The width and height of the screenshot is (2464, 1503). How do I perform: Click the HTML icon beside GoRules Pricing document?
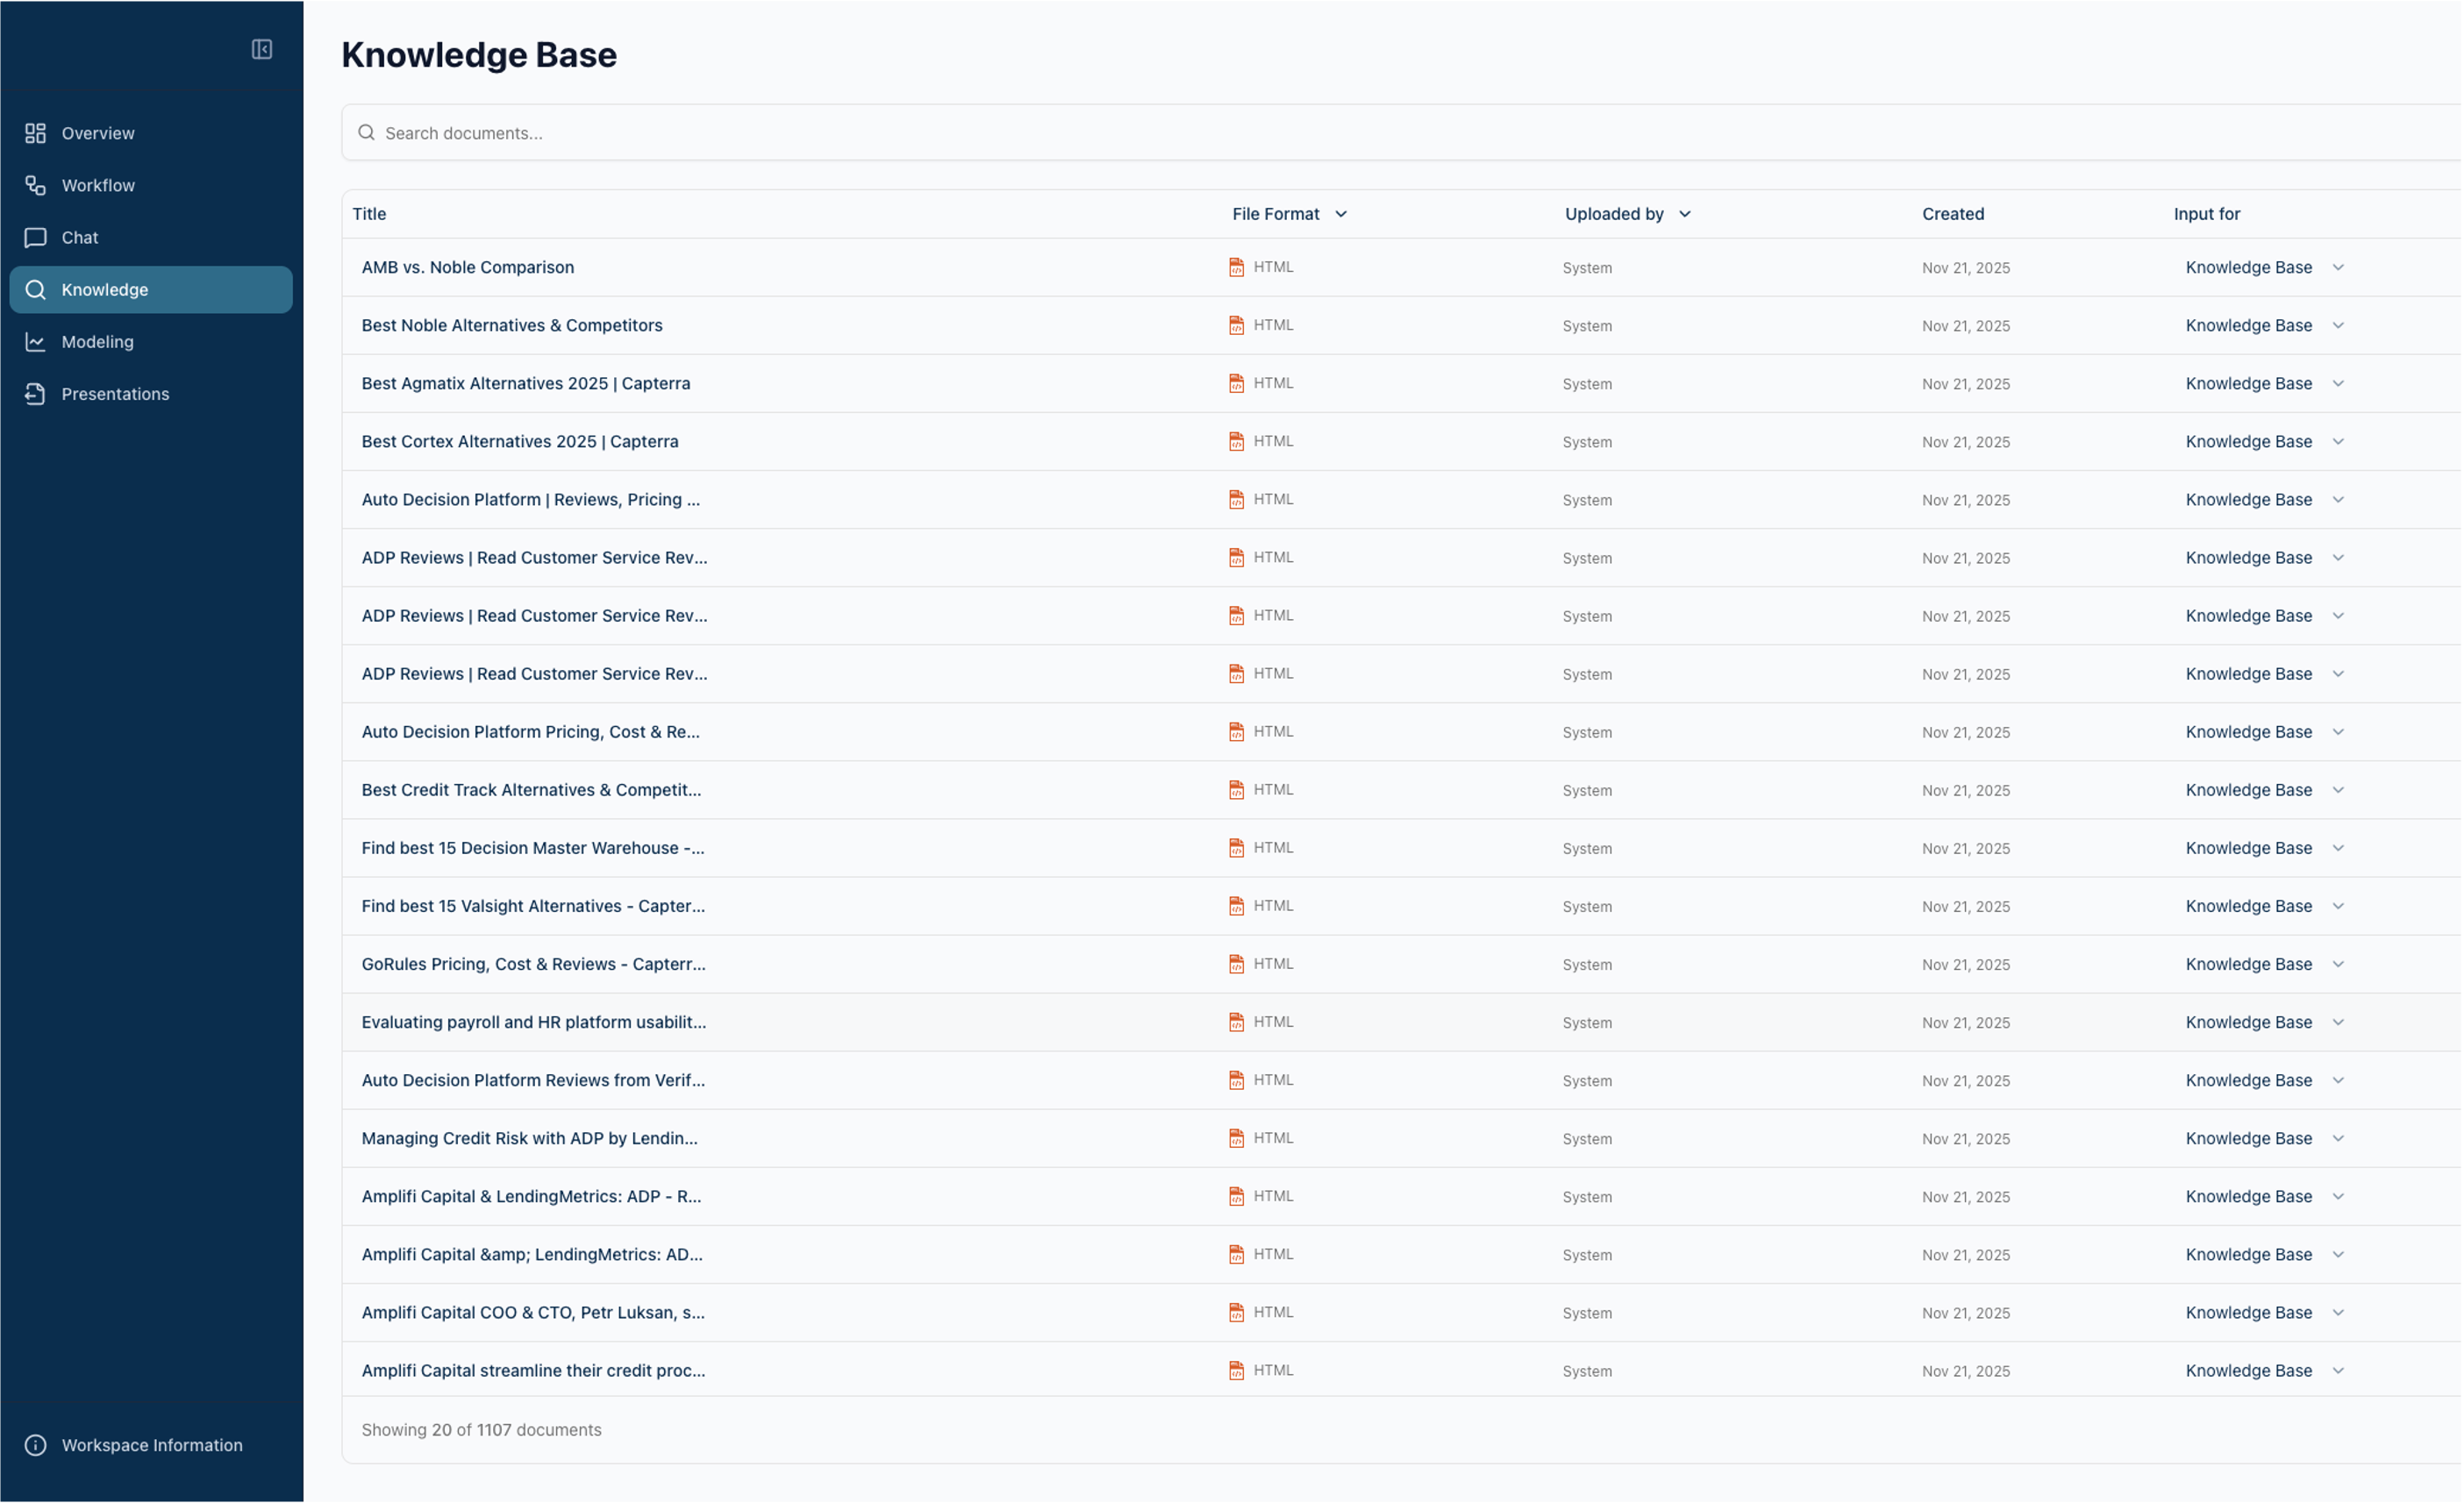click(x=1236, y=964)
